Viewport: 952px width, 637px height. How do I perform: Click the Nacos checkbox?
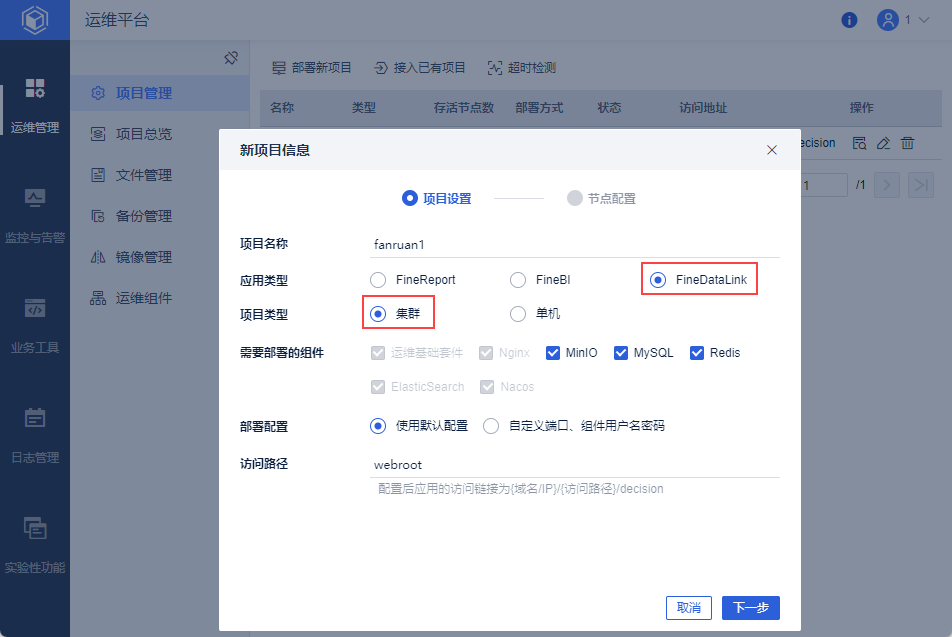pyautogui.click(x=487, y=387)
